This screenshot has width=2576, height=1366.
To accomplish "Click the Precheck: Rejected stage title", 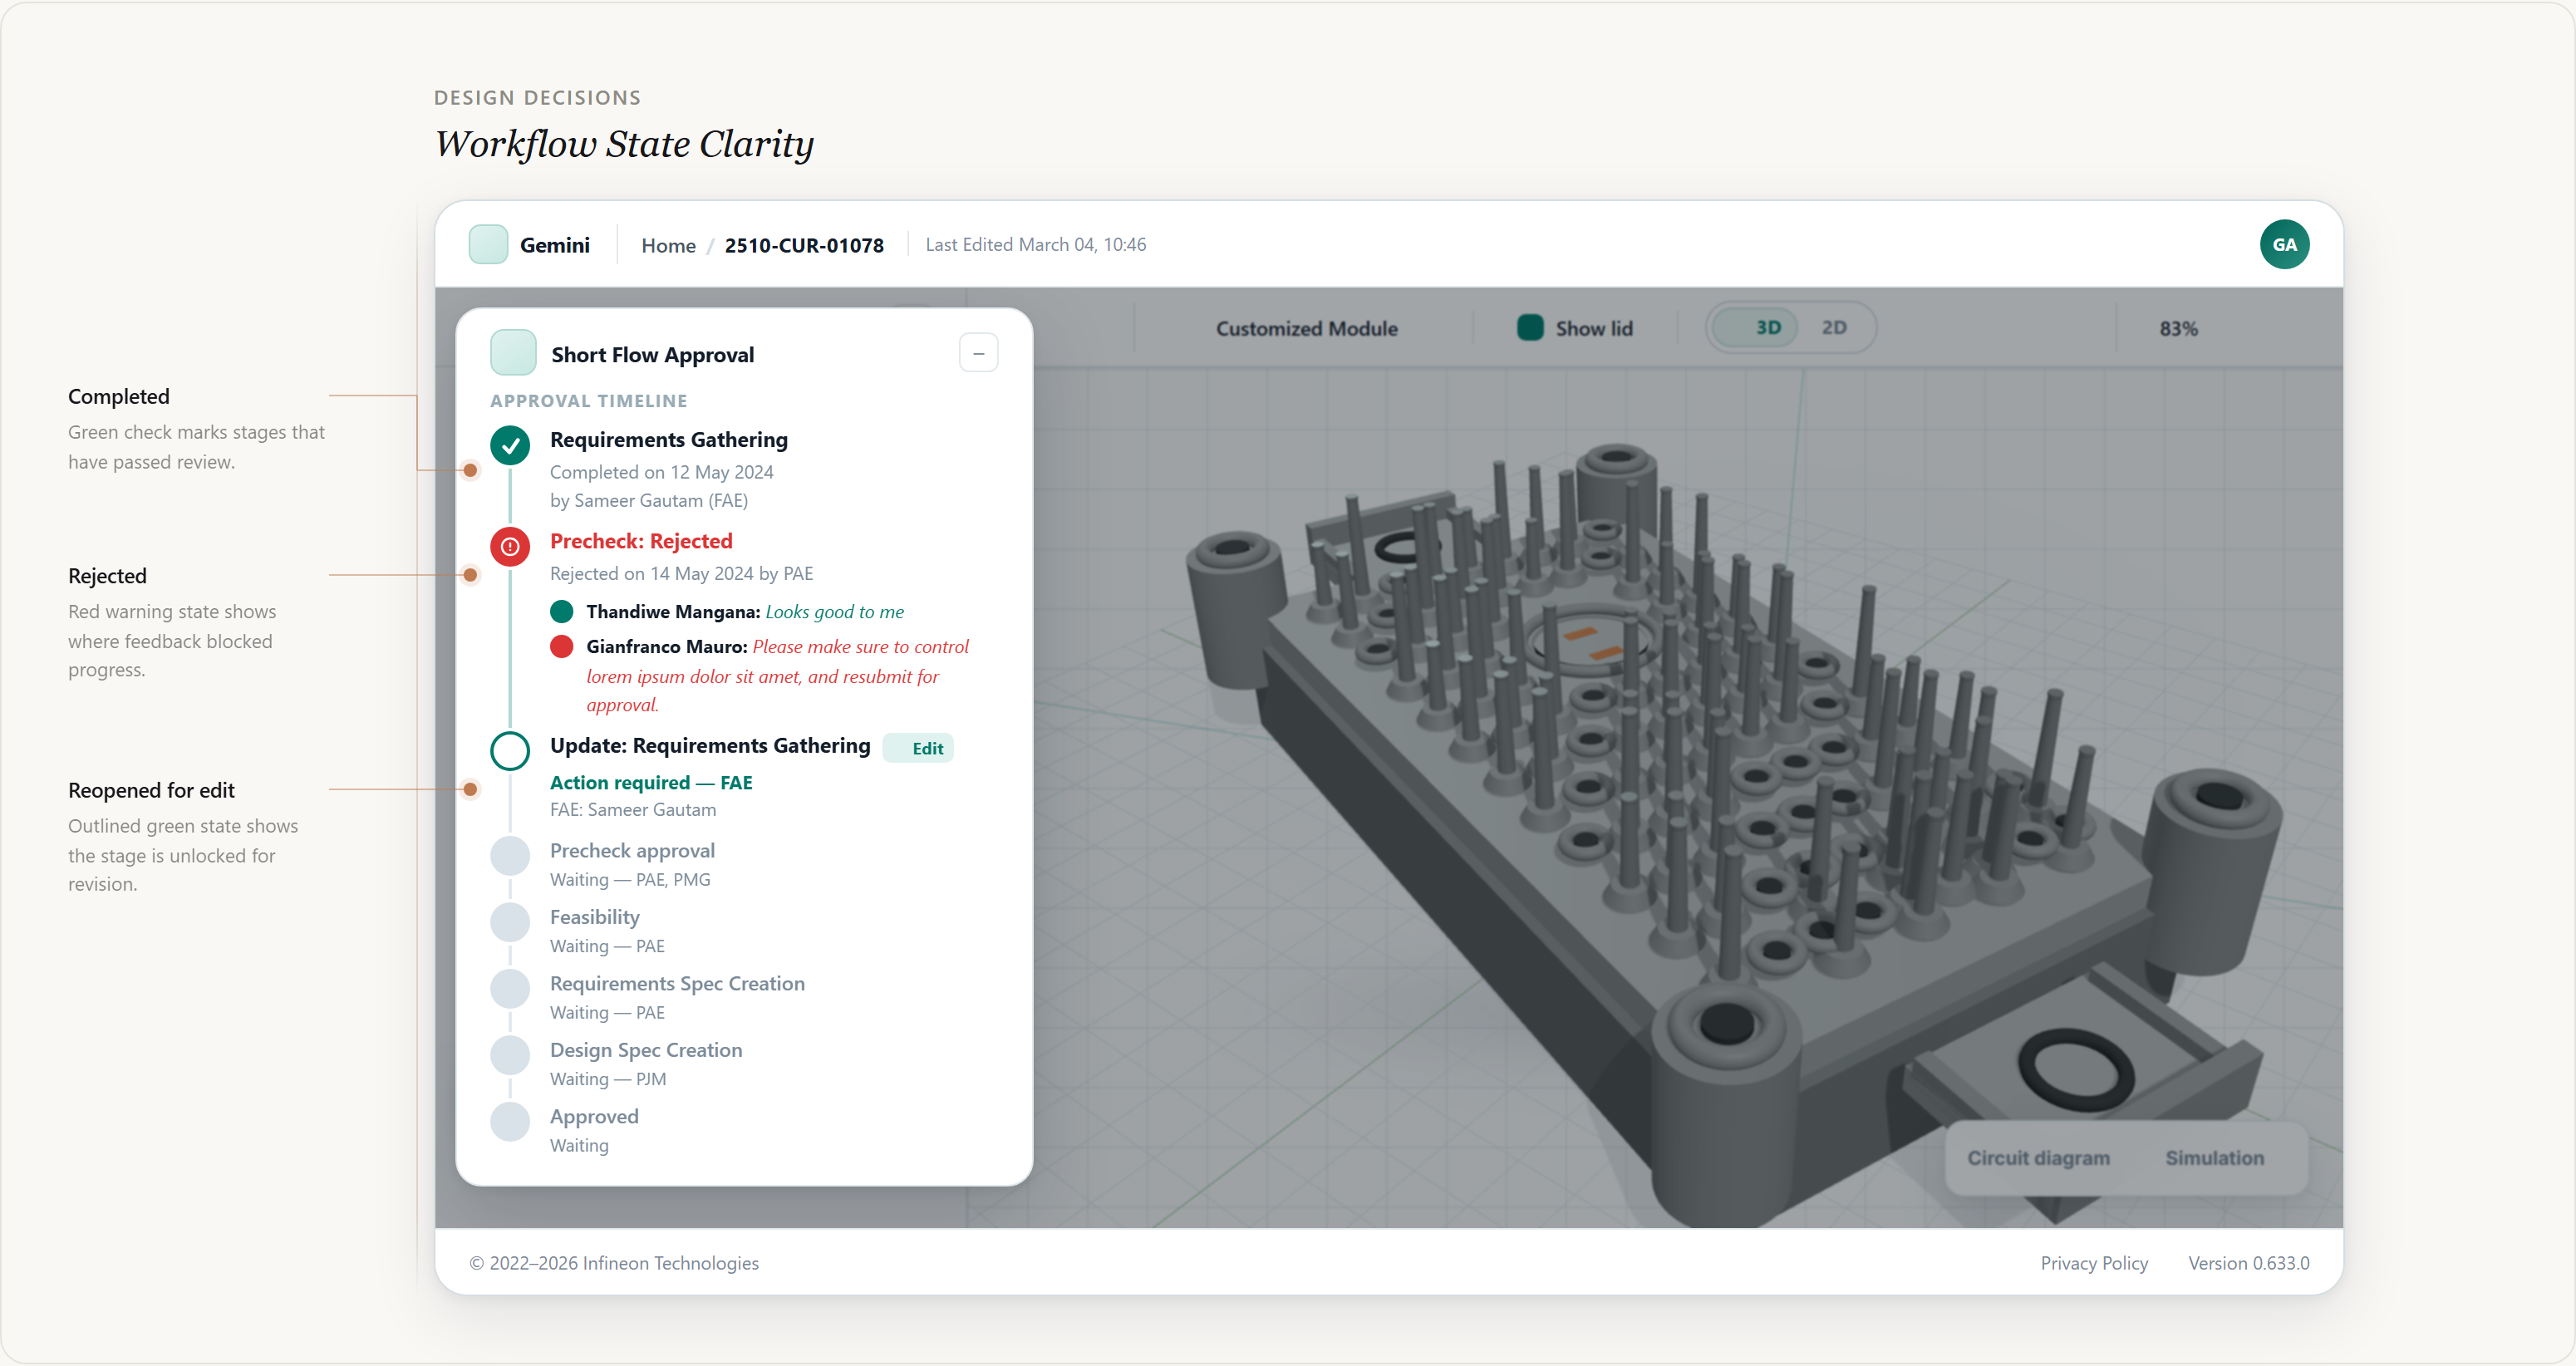I will [x=641, y=541].
